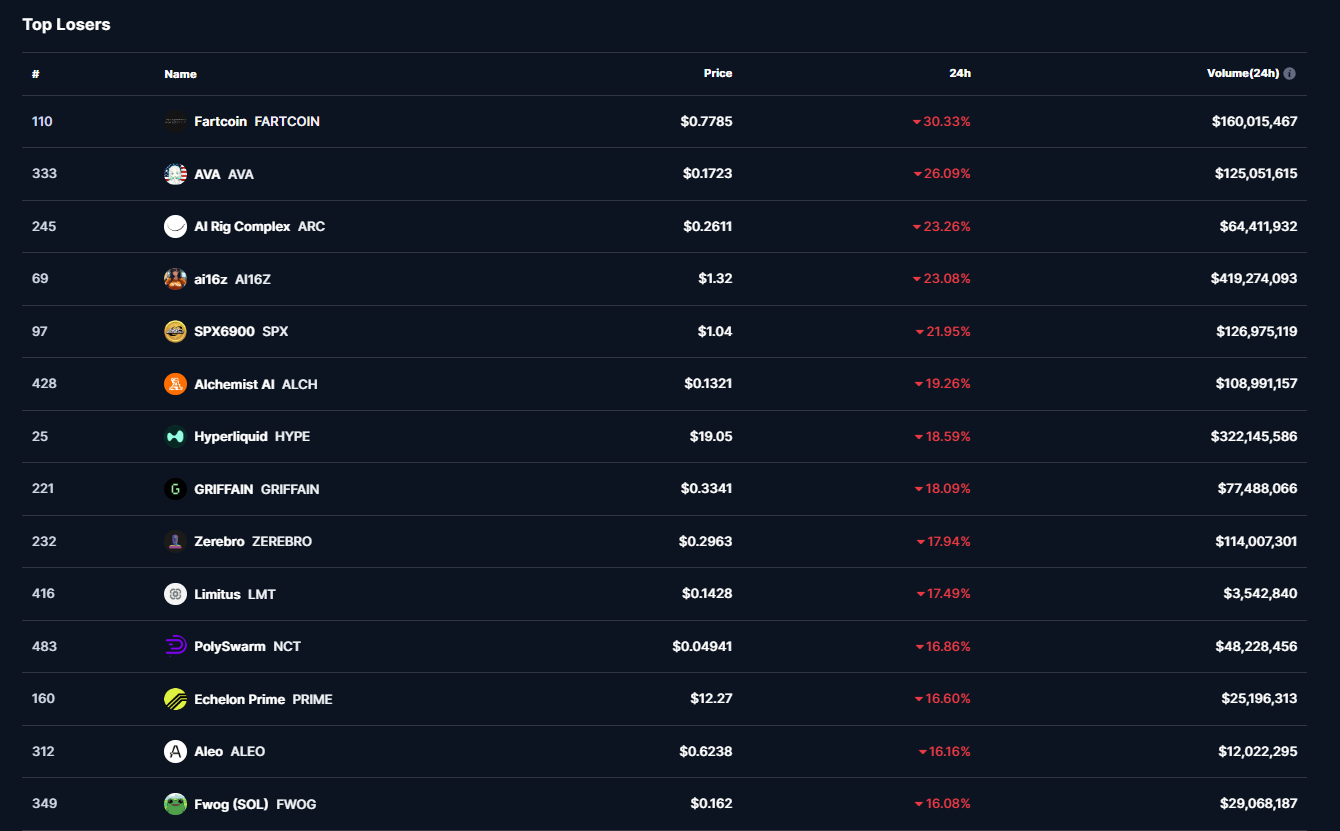This screenshot has height=831, width=1340.
Task: Sort by the Name column header
Action: (x=180, y=74)
